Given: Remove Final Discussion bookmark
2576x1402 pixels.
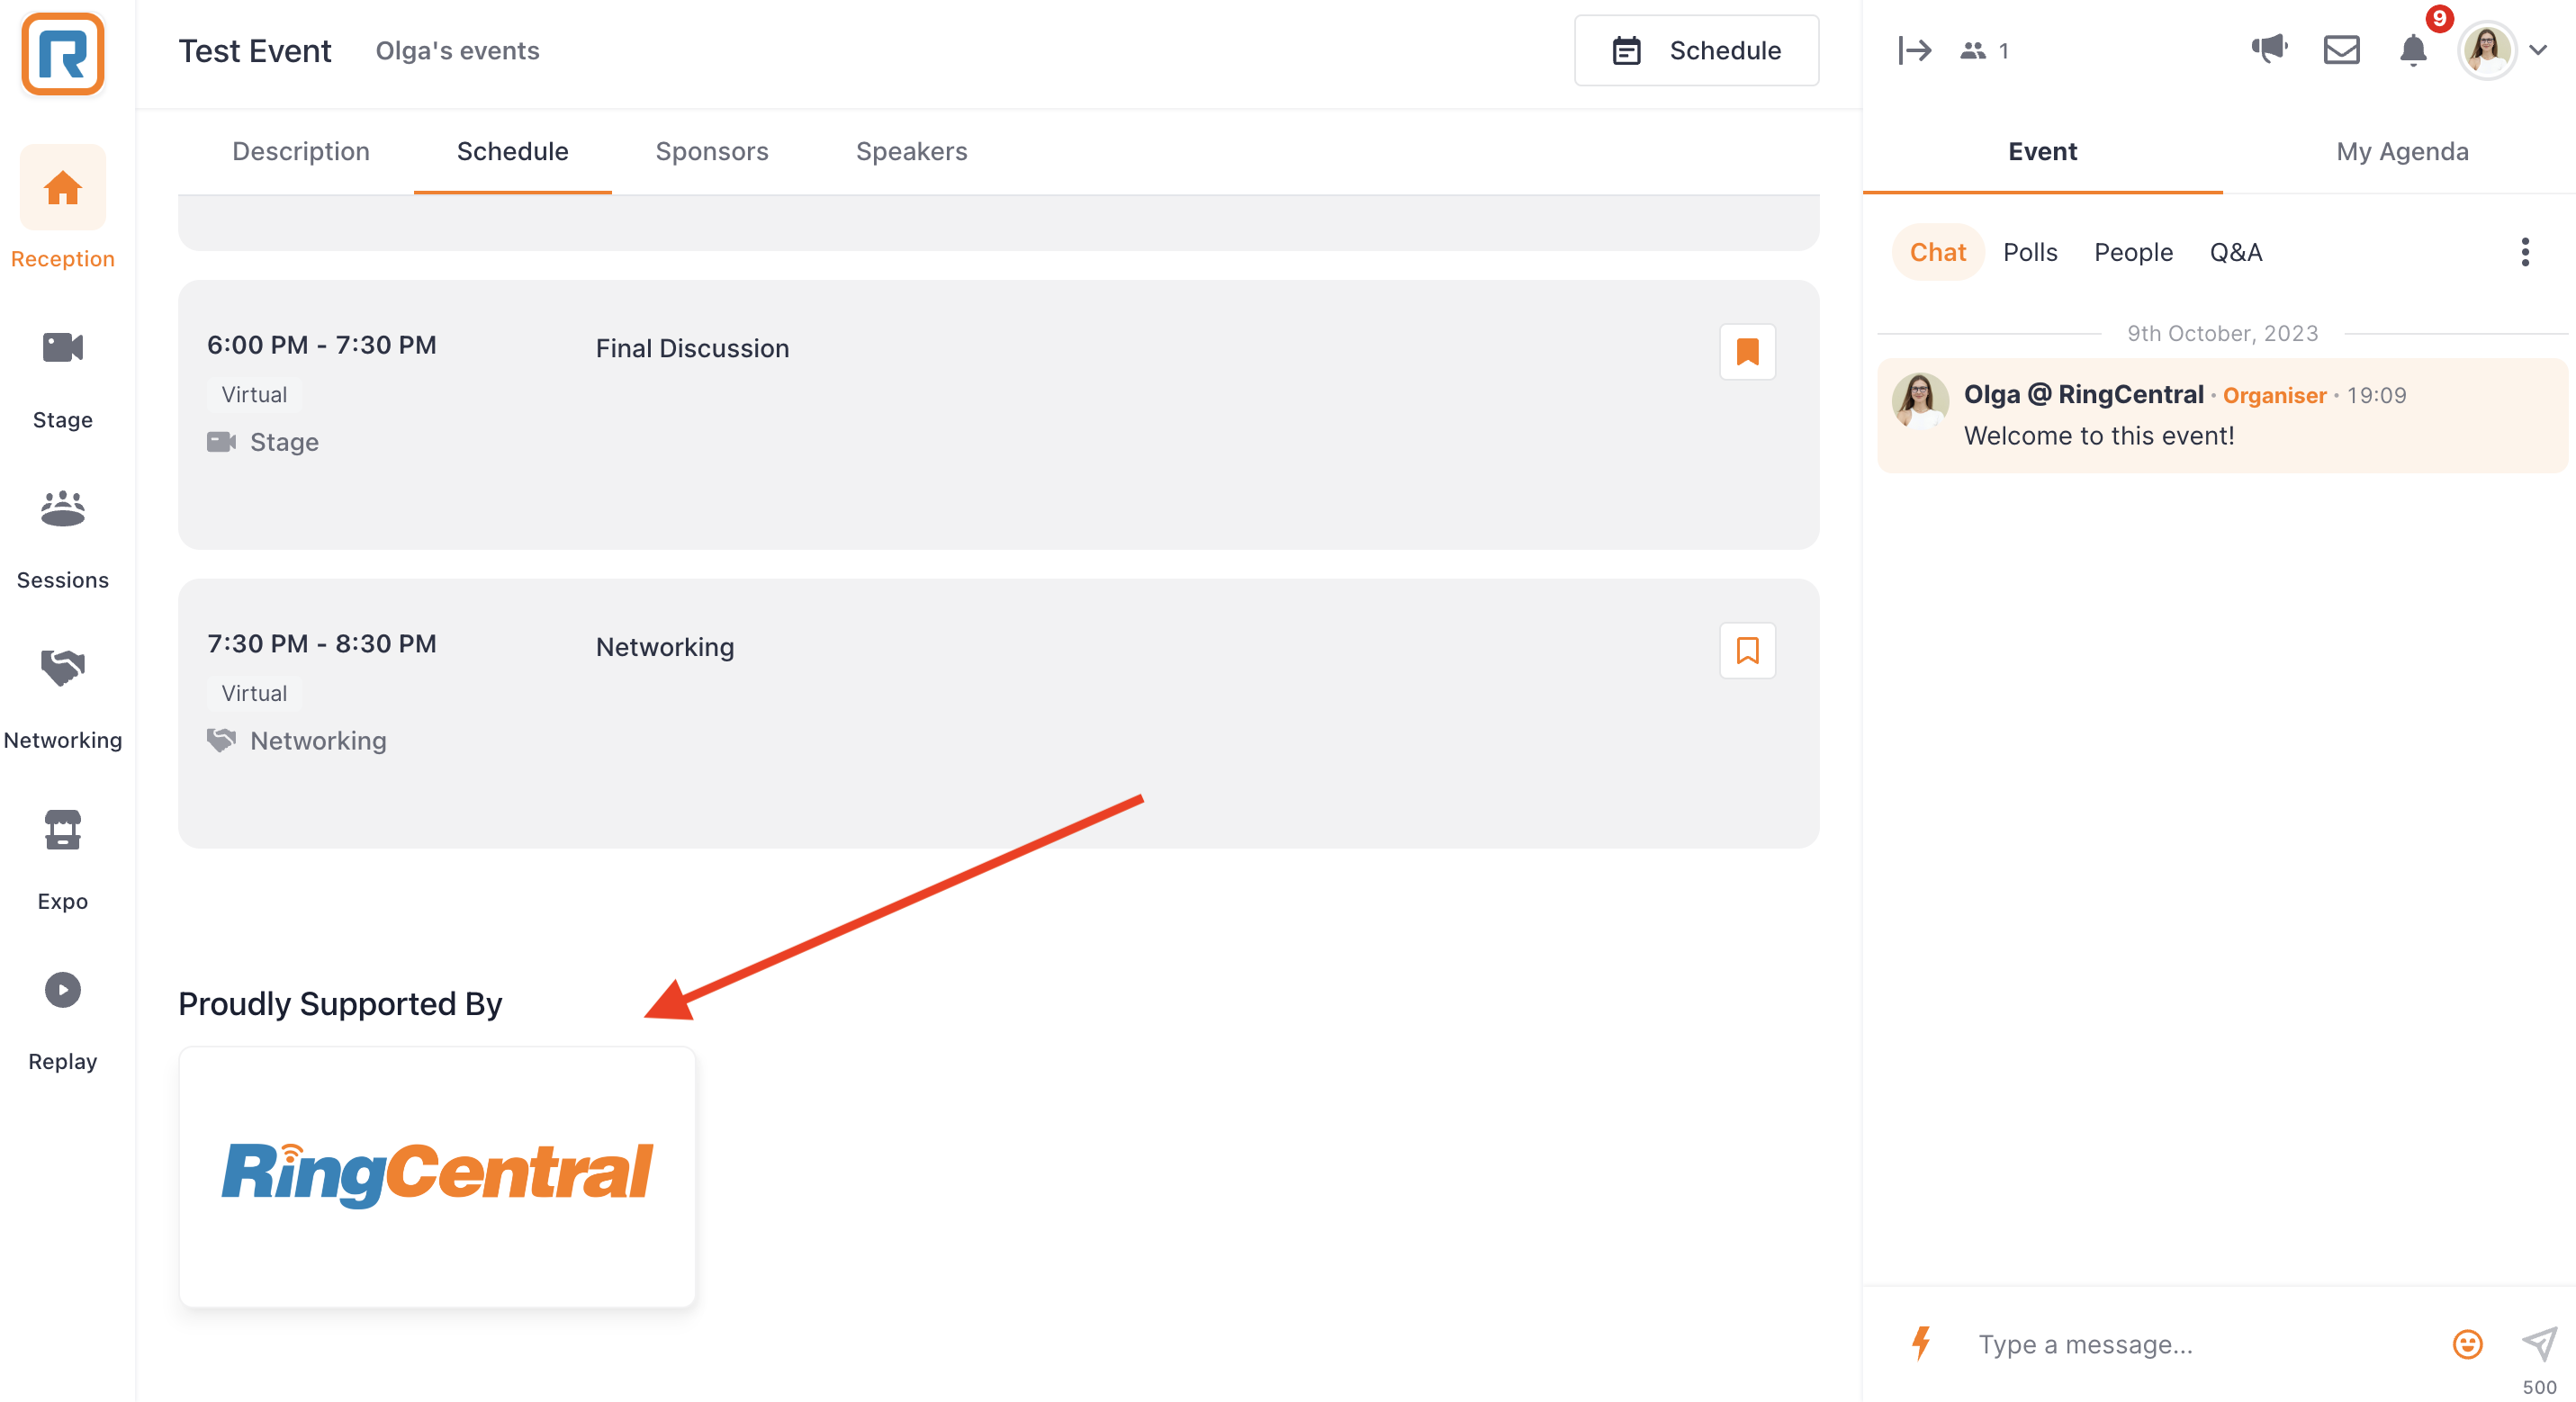Looking at the screenshot, I should click(x=1747, y=351).
